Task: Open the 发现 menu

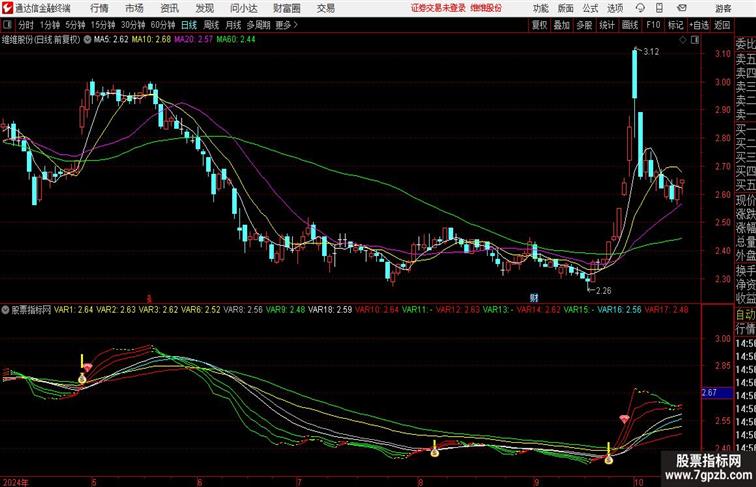Action: [204, 8]
